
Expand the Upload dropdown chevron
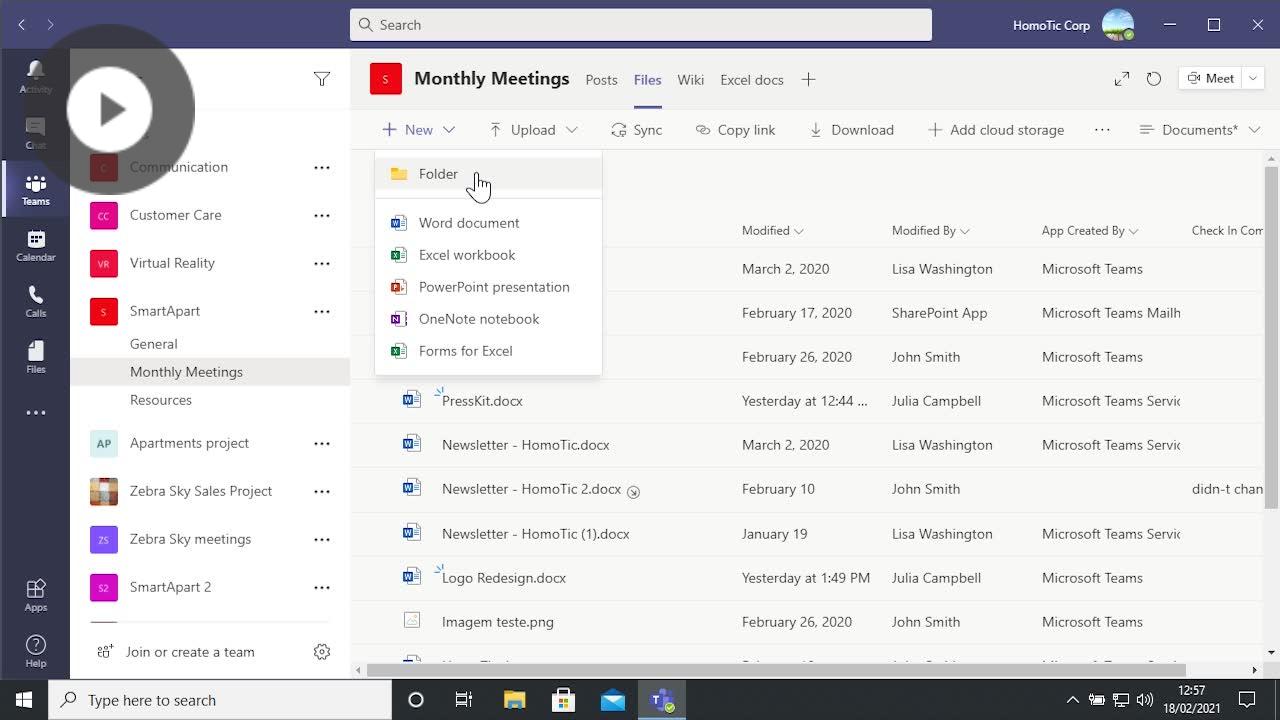pos(572,130)
